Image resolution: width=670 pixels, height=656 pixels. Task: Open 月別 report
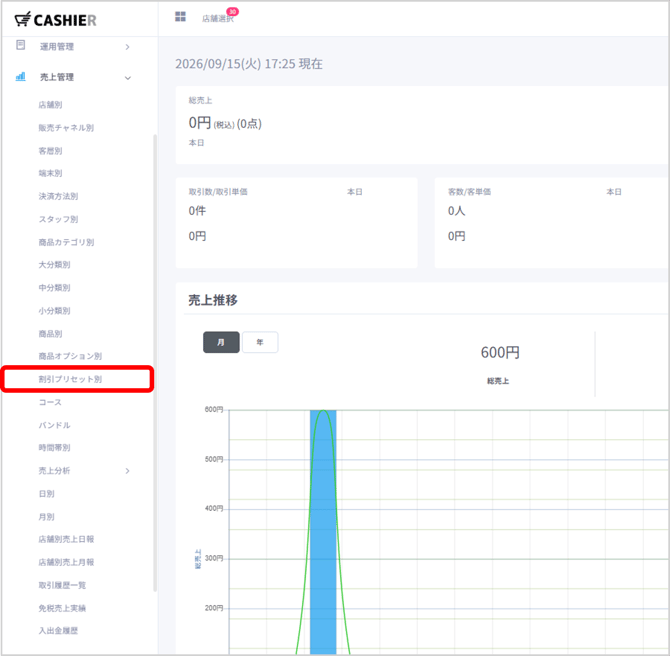tap(47, 517)
